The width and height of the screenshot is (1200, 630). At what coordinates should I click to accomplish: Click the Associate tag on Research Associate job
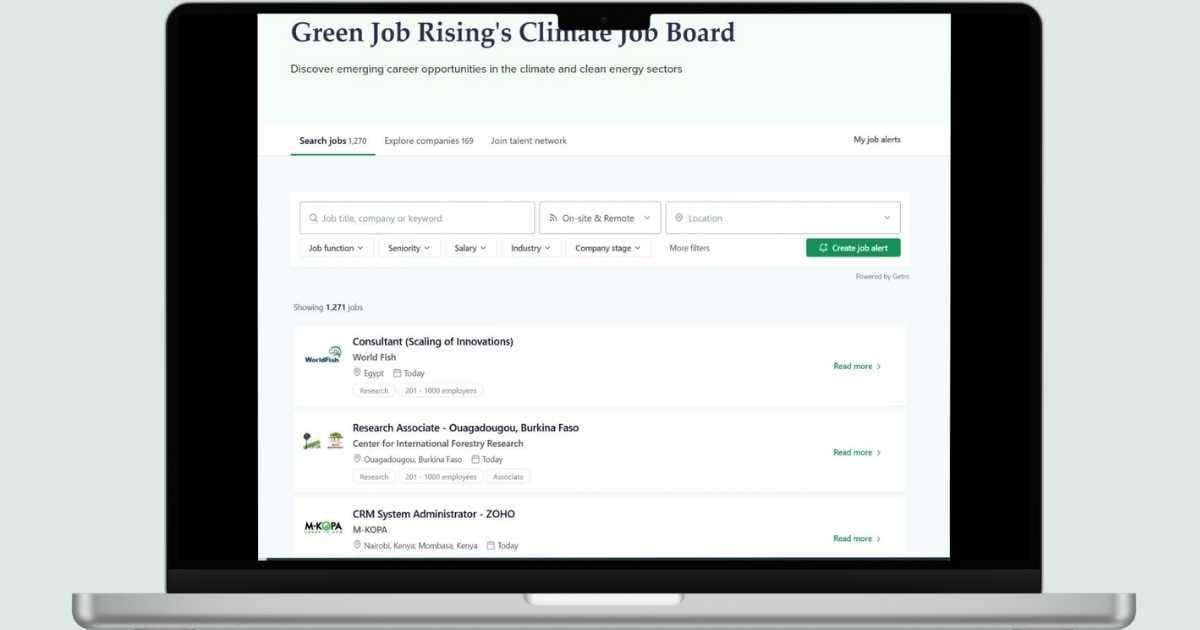tap(508, 477)
